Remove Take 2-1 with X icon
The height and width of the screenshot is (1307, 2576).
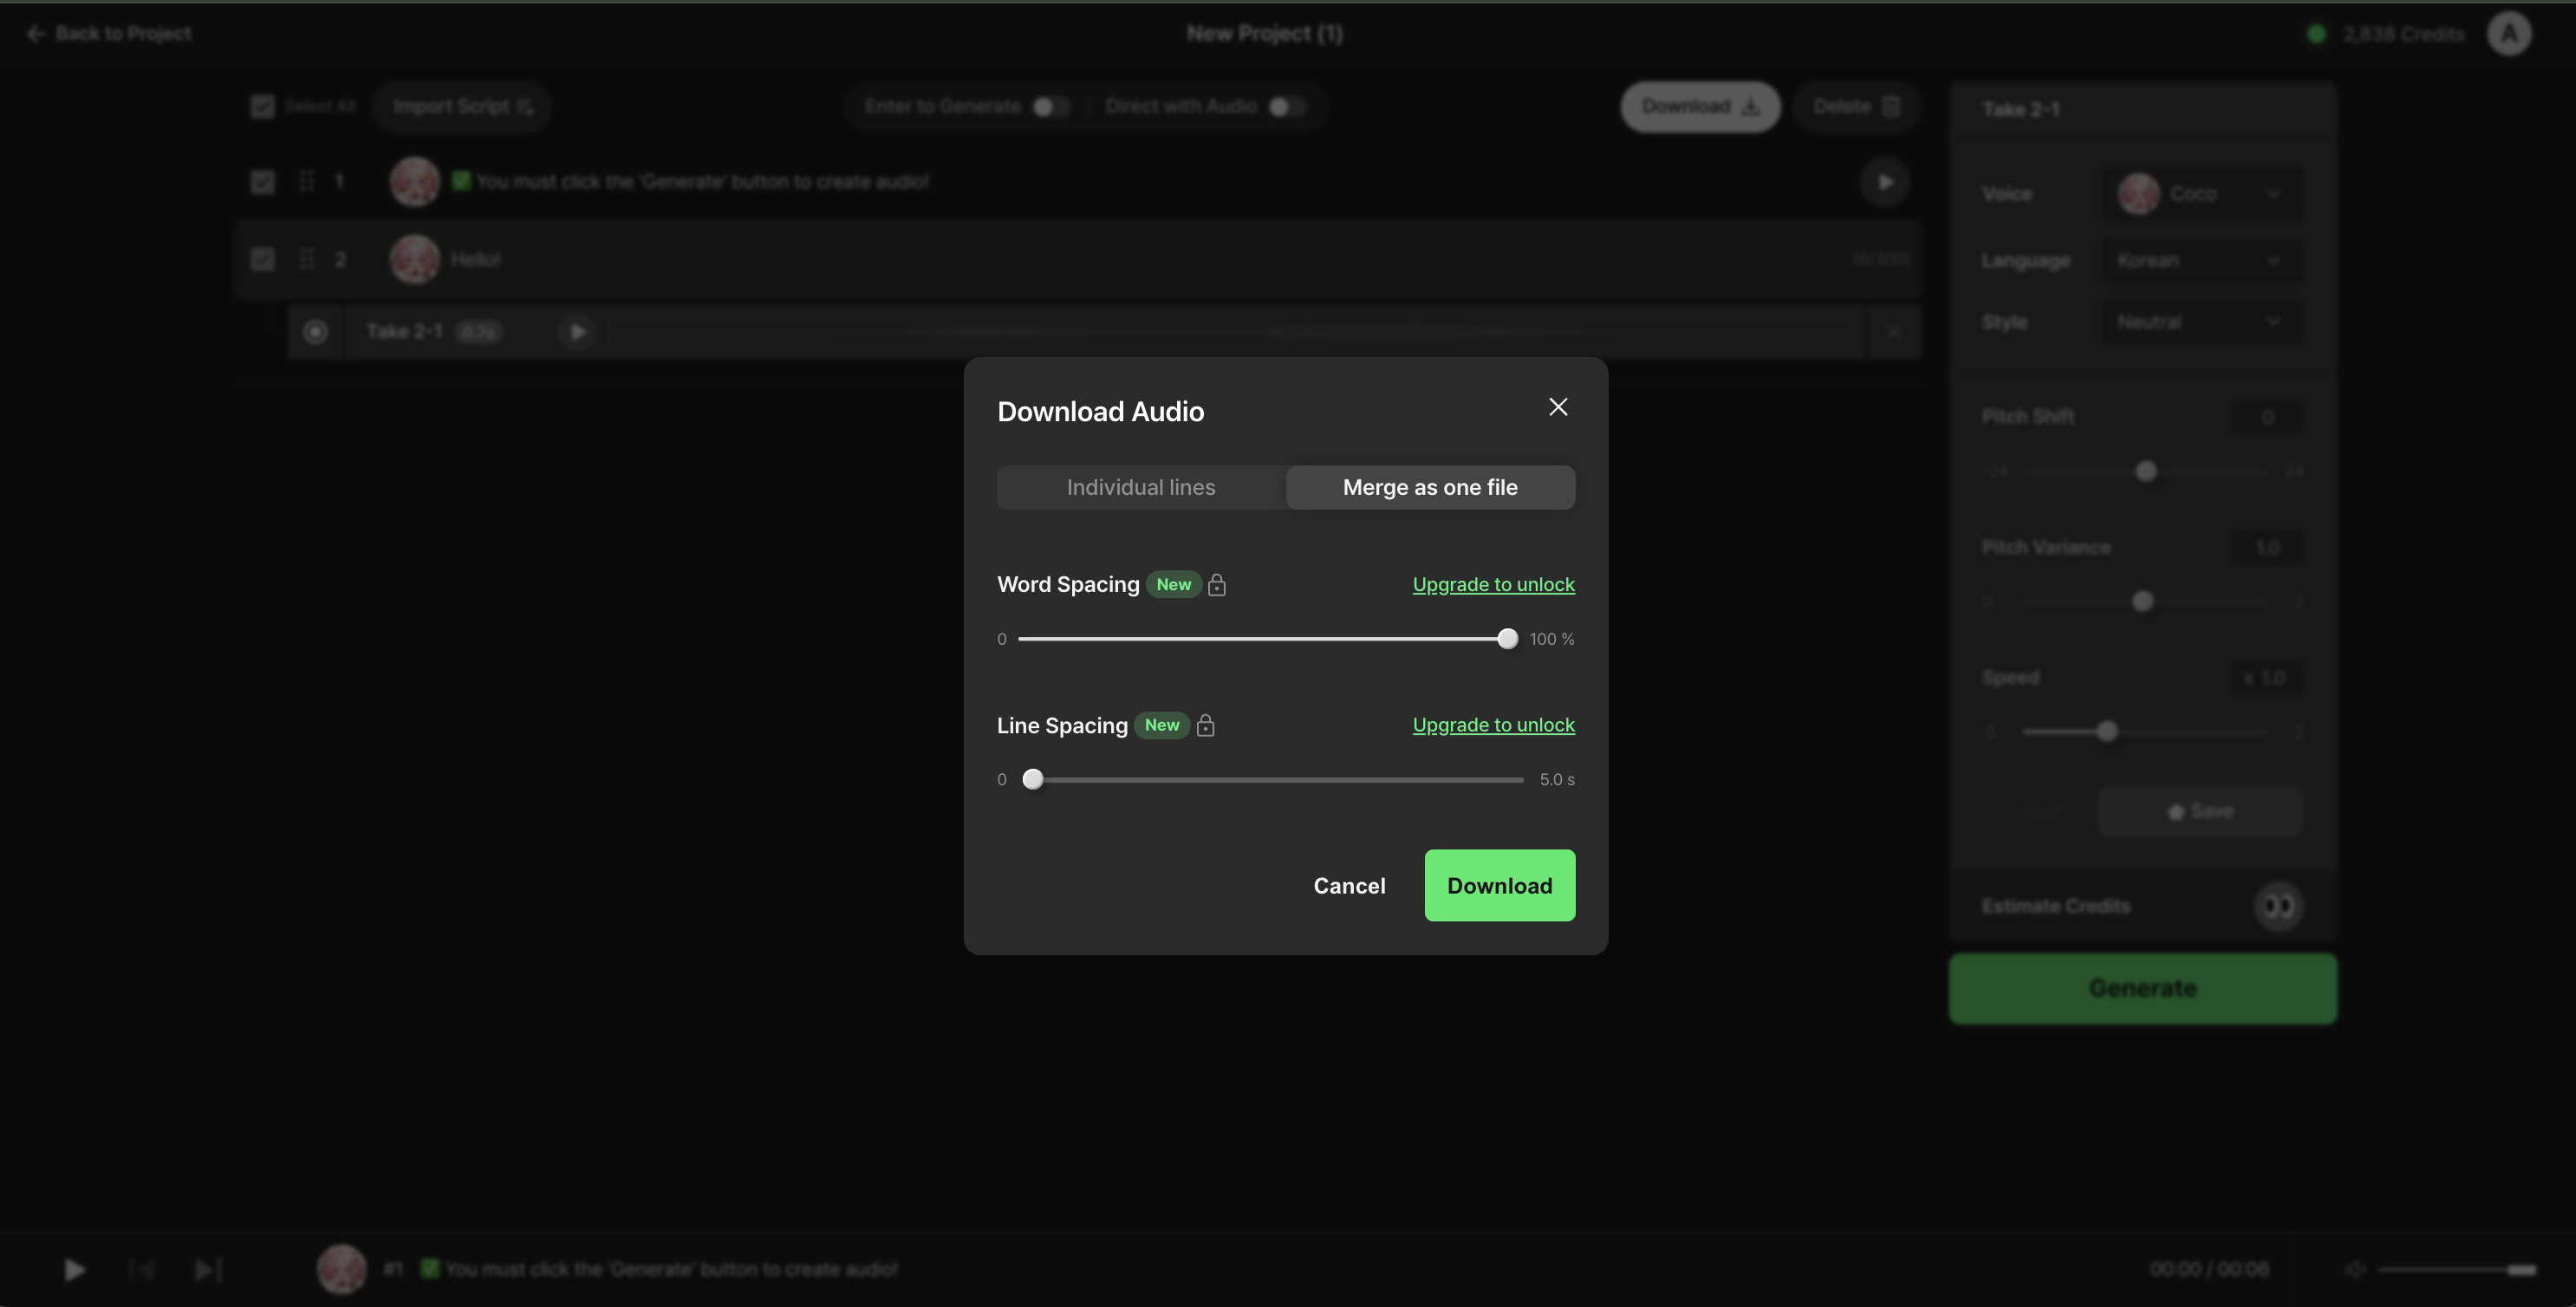pos(1893,332)
